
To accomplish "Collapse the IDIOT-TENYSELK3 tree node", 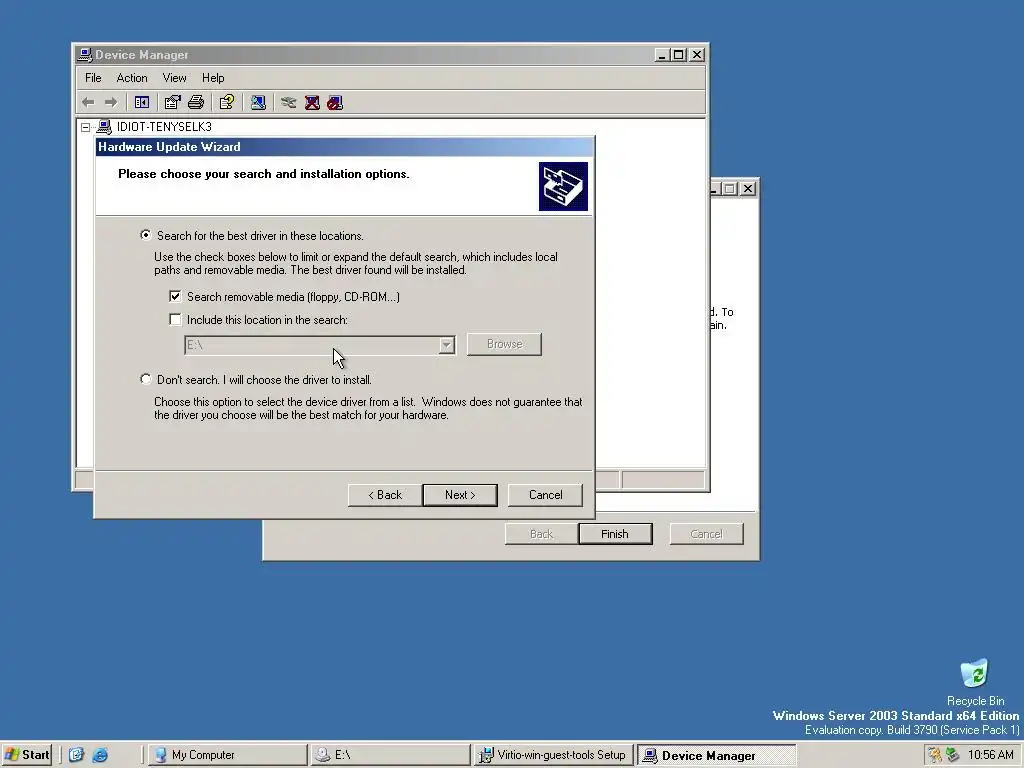I will click(x=86, y=127).
